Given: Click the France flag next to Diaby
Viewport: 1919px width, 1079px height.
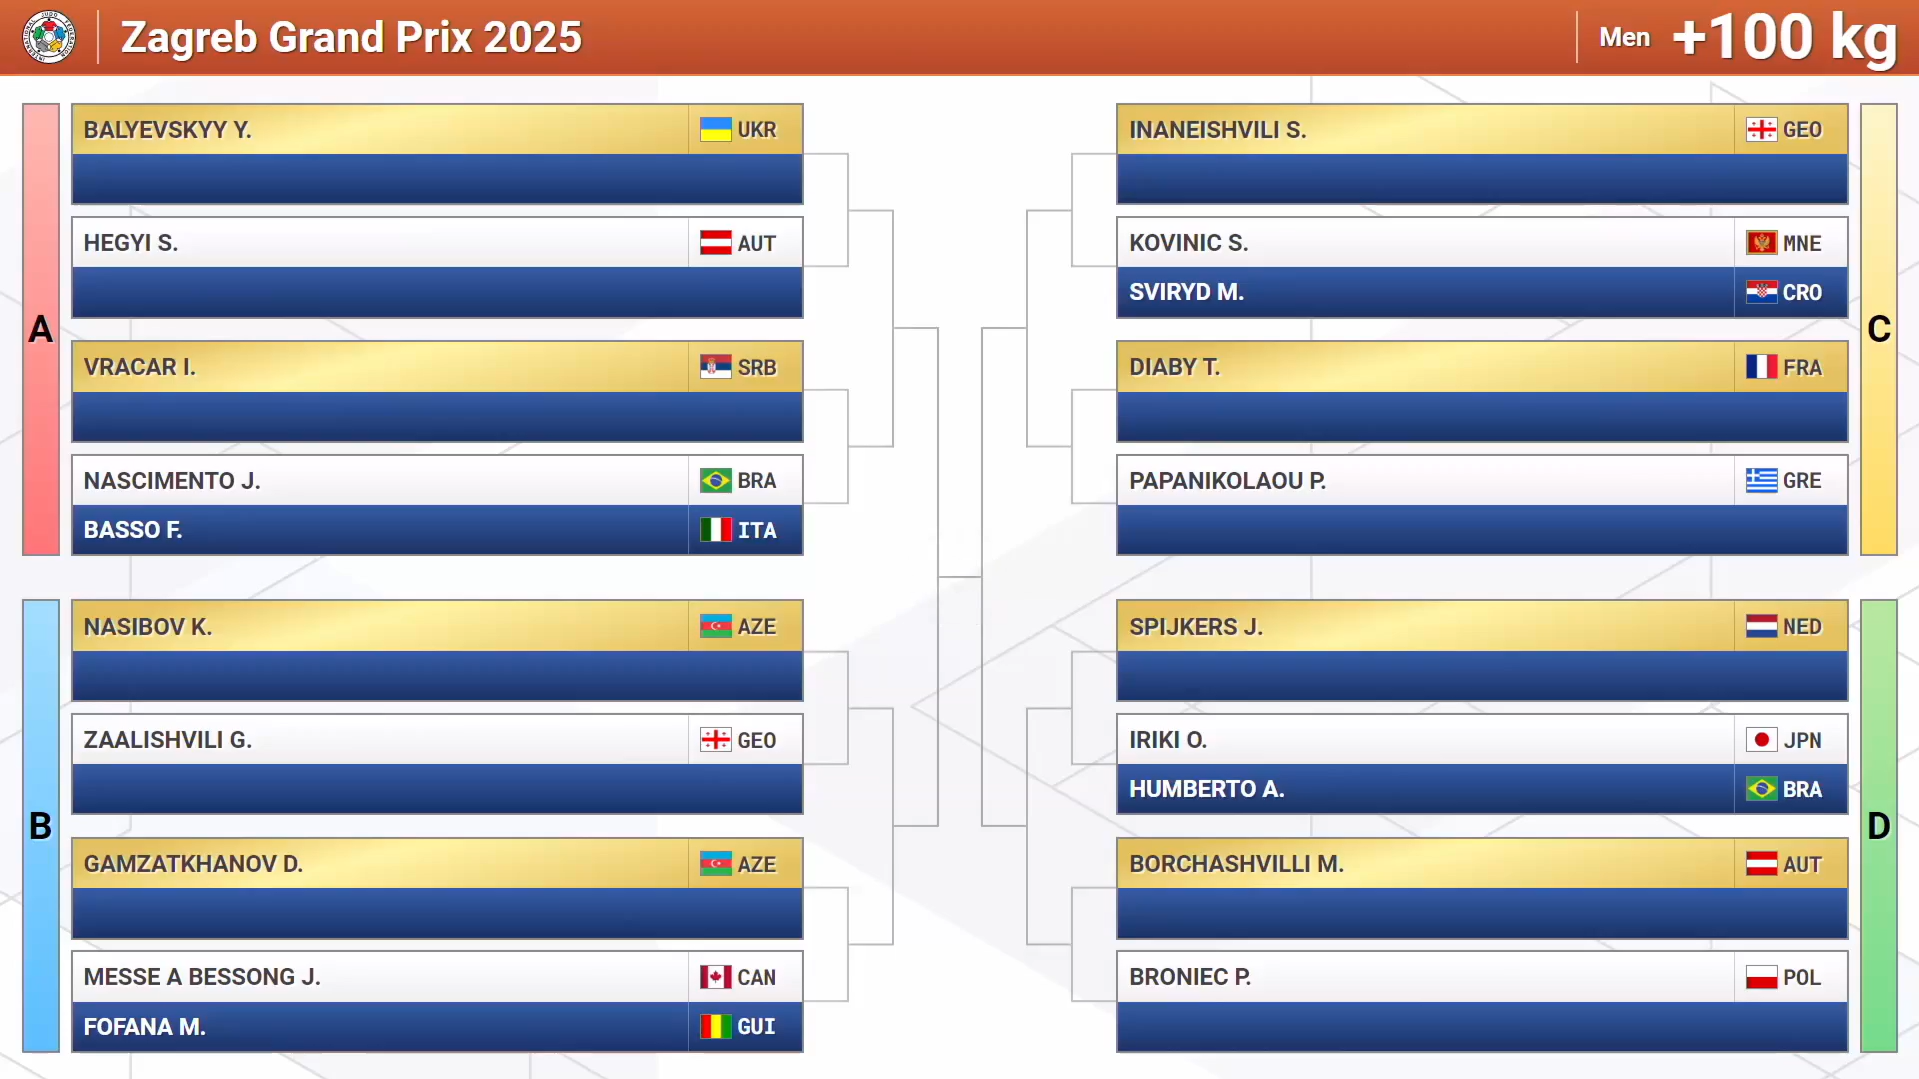Looking at the screenshot, I should [x=1761, y=367].
